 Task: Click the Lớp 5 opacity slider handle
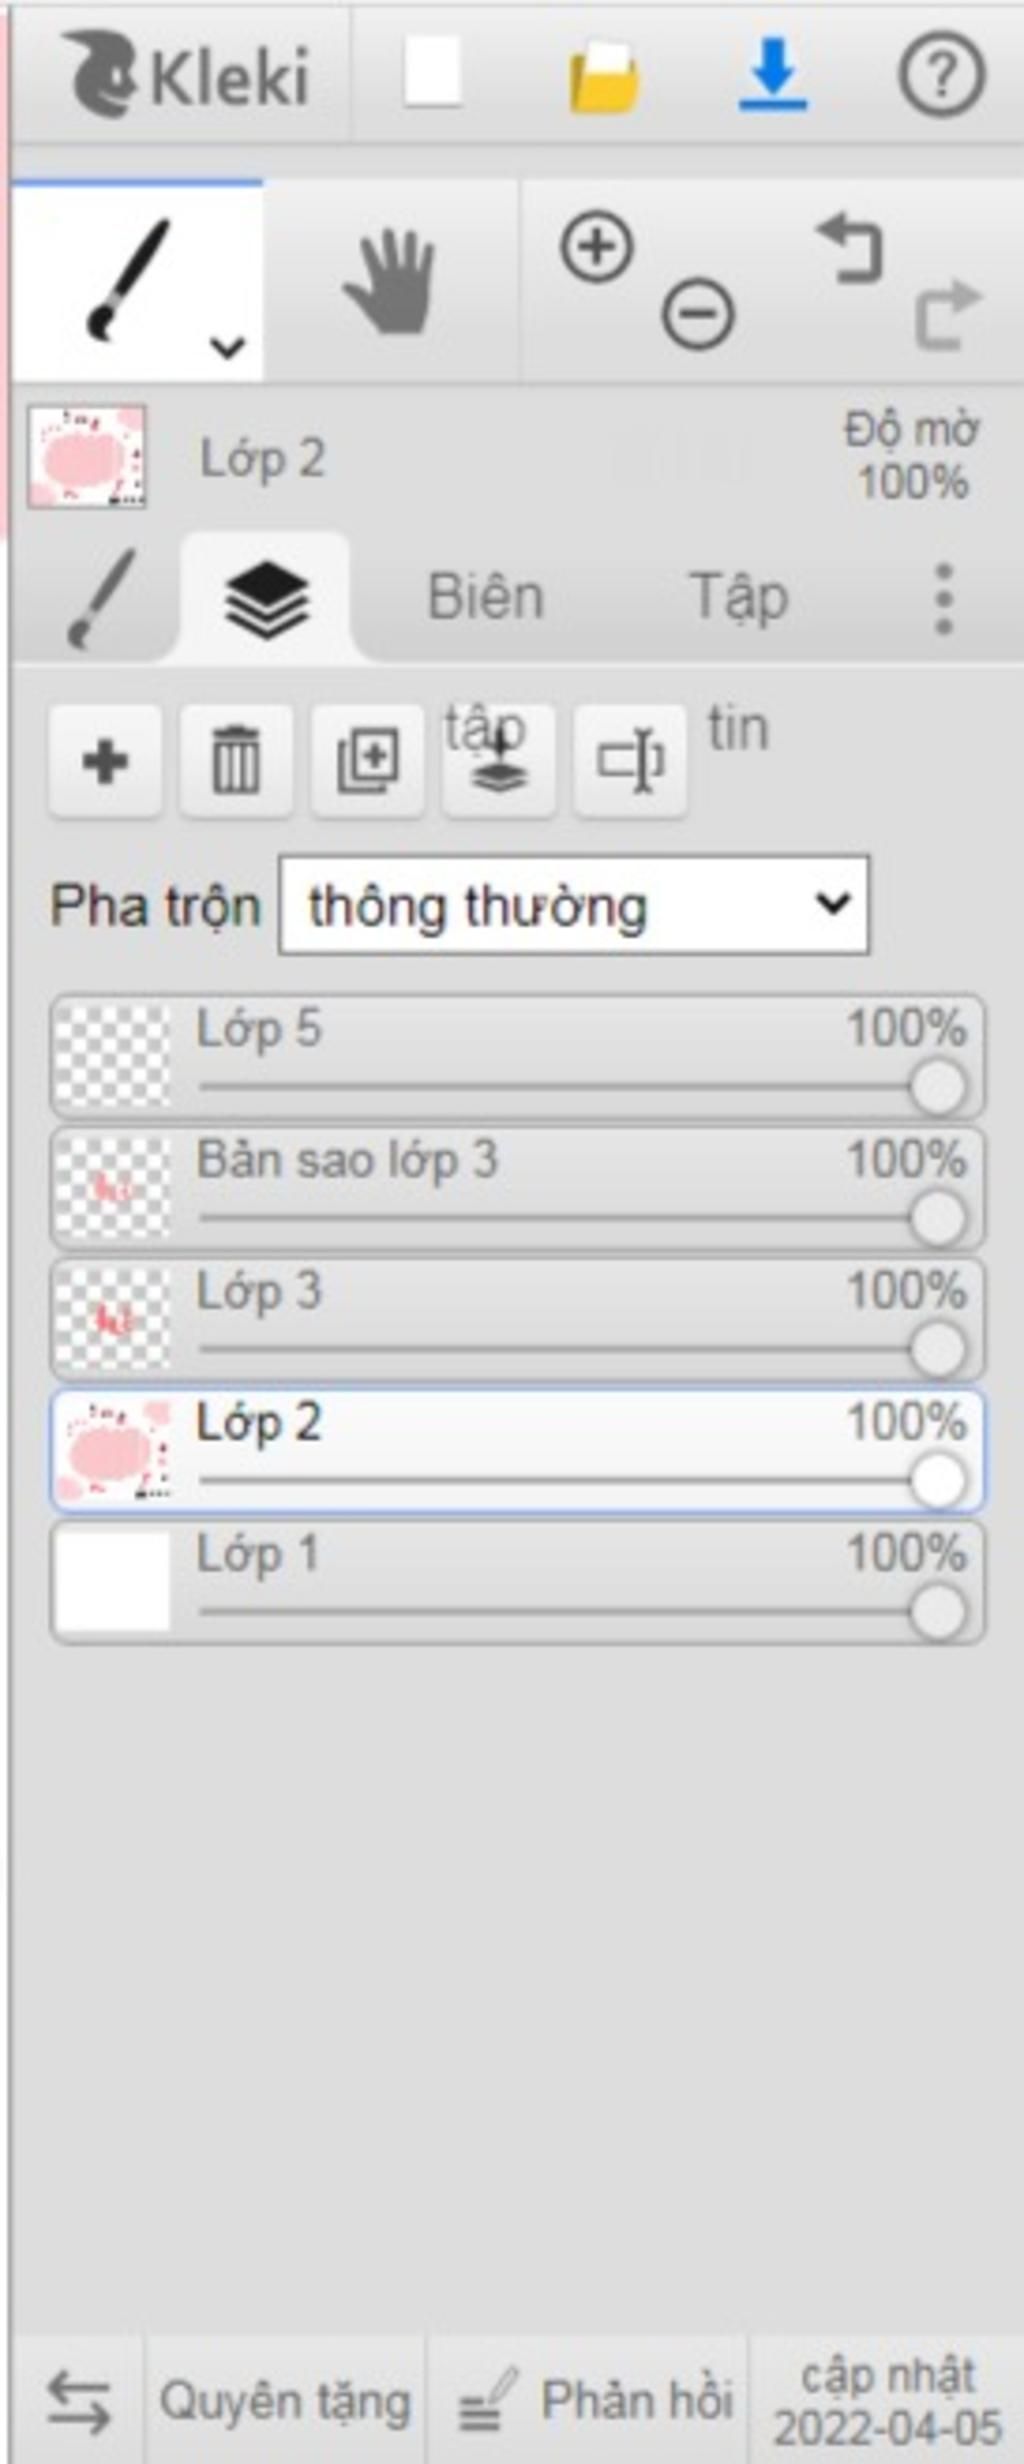(938, 1086)
